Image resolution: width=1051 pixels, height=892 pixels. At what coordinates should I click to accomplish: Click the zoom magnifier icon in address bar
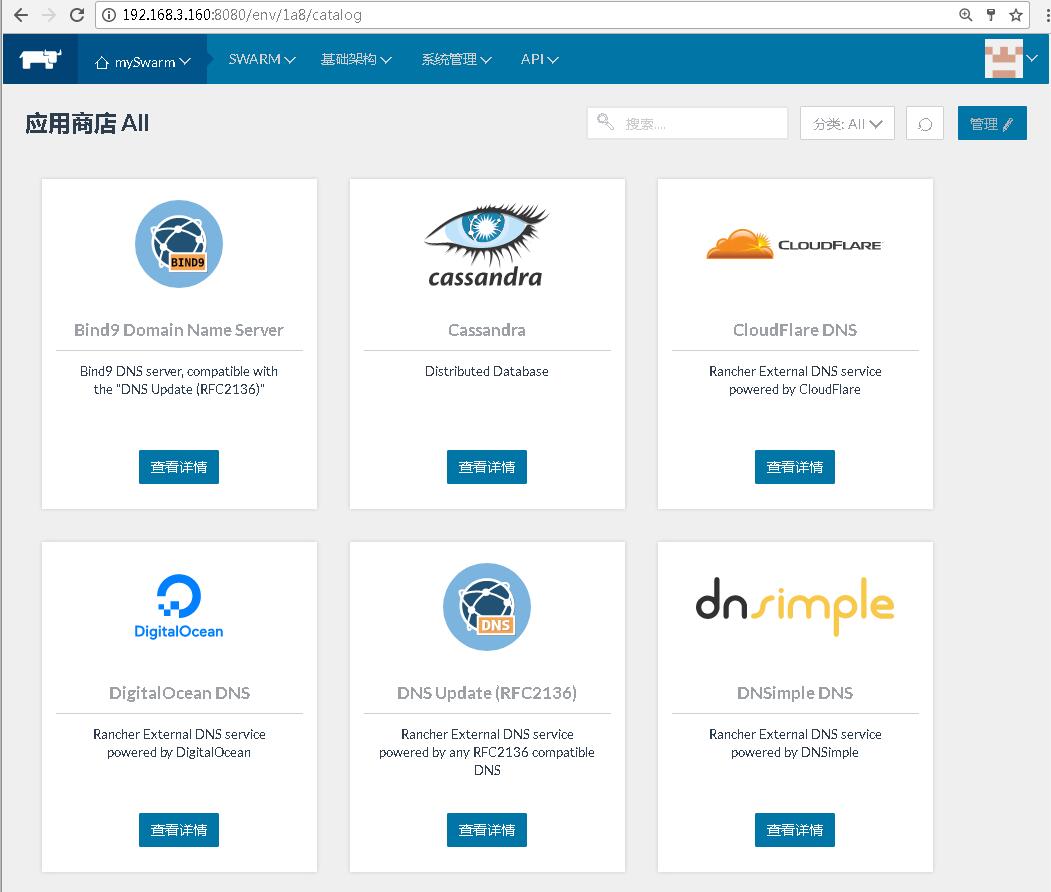[965, 15]
